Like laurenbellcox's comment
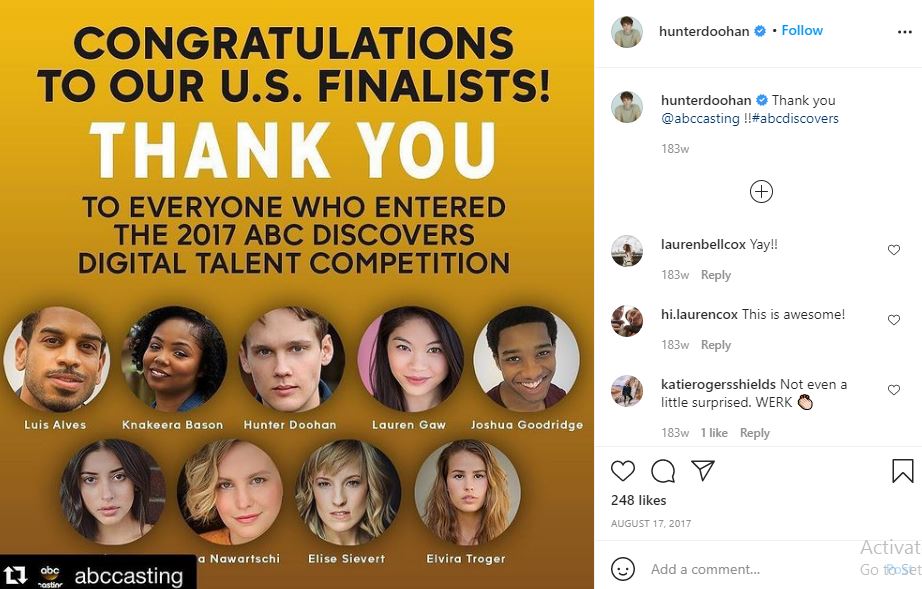The height and width of the screenshot is (589, 922). coord(894,250)
